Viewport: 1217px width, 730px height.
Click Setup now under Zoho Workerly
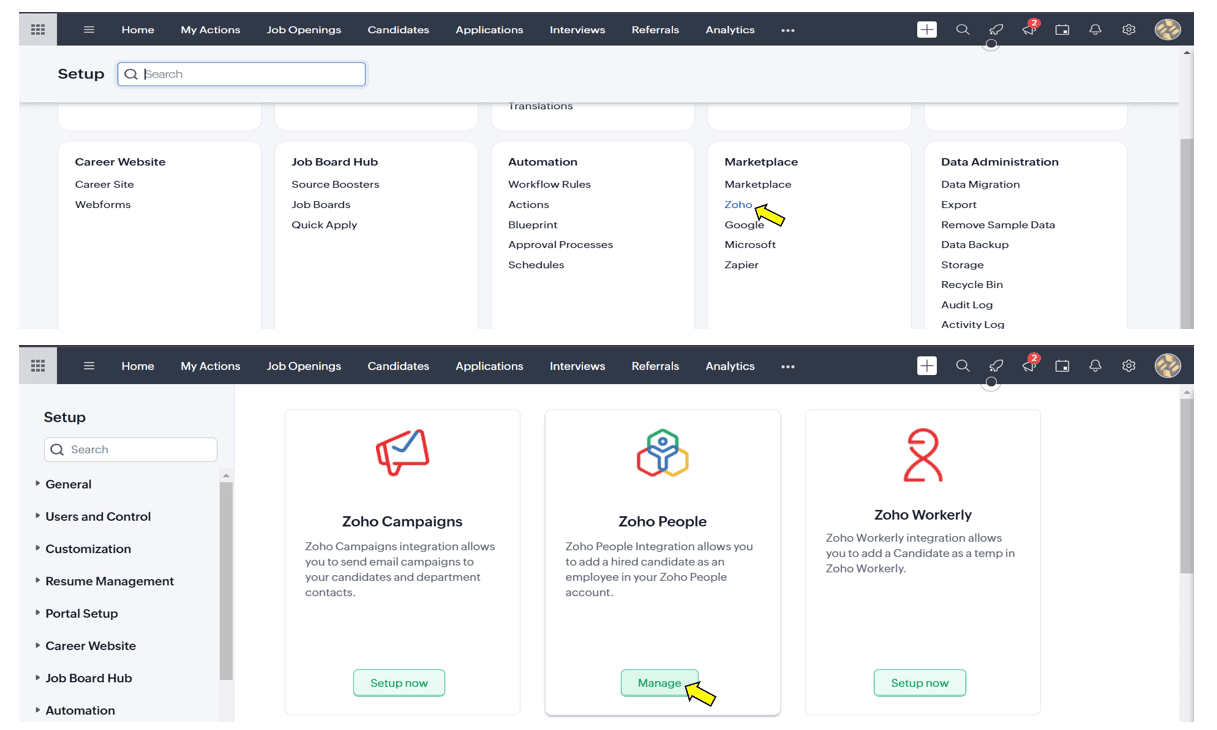[920, 683]
